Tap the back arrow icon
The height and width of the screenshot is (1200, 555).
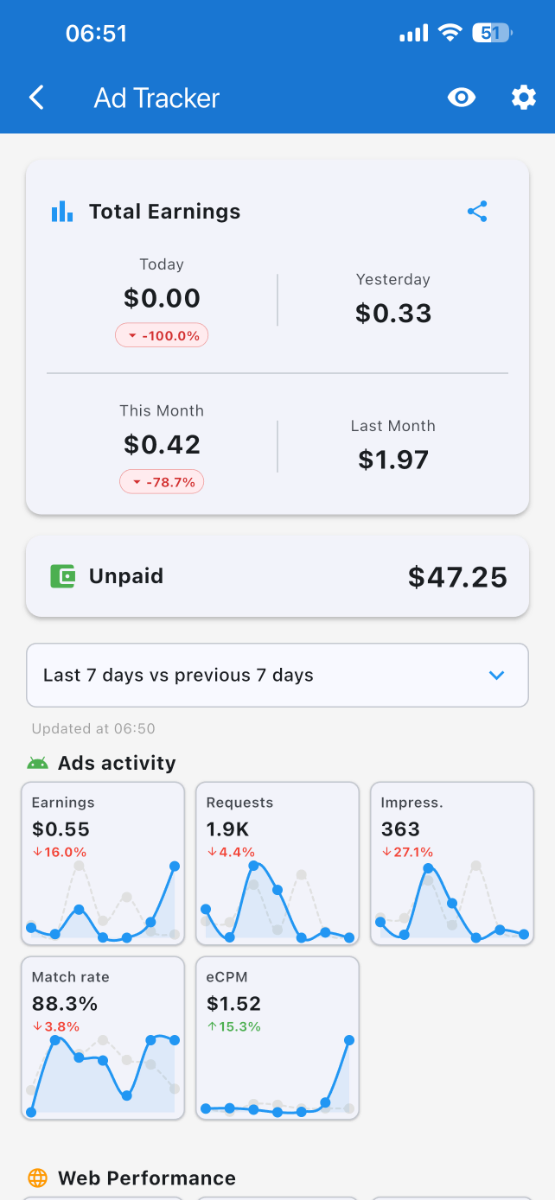(x=37, y=97)
